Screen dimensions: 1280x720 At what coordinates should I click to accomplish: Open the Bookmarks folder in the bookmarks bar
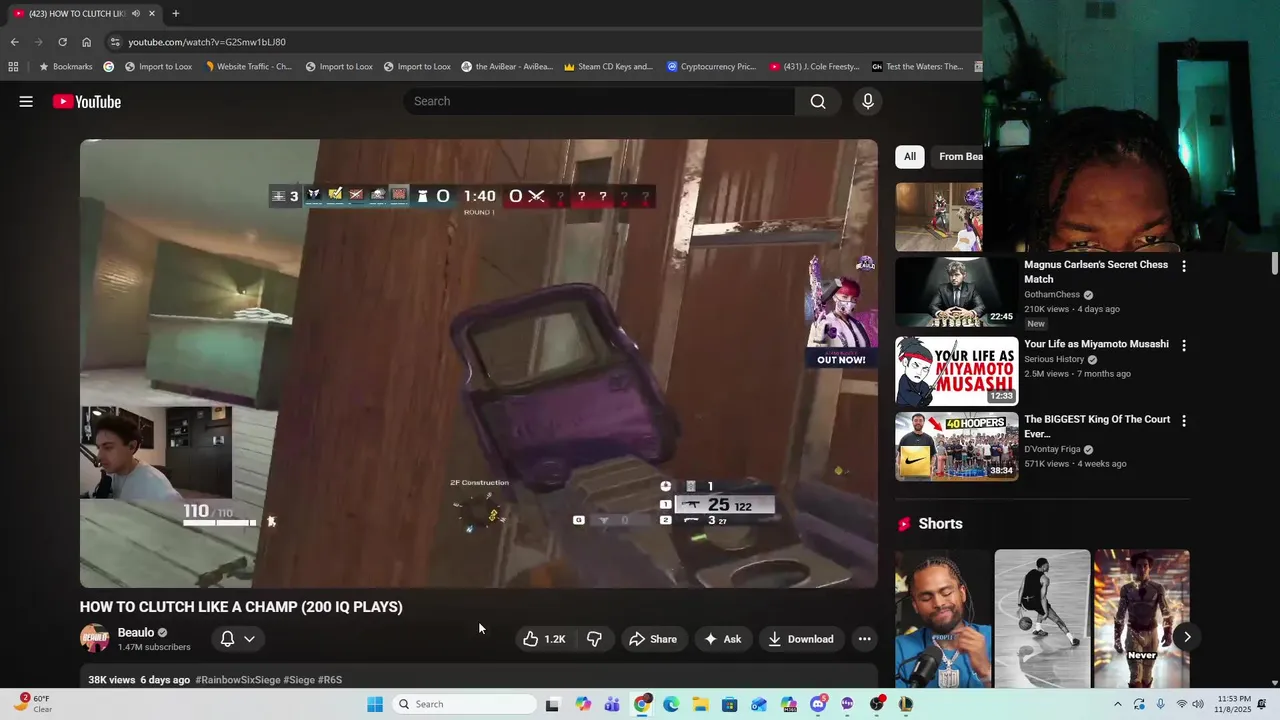(x=66, y=67)
